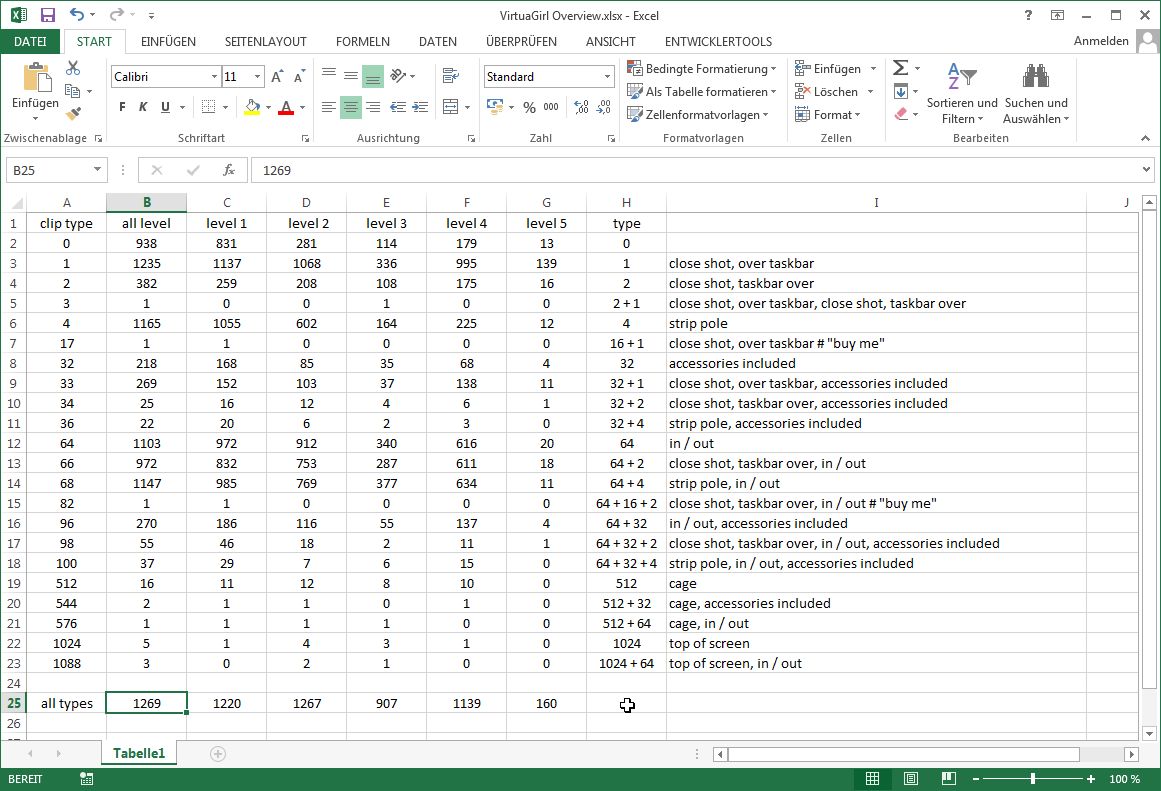
Task: Click the zoom slider handle
Action: (1033, 778)
